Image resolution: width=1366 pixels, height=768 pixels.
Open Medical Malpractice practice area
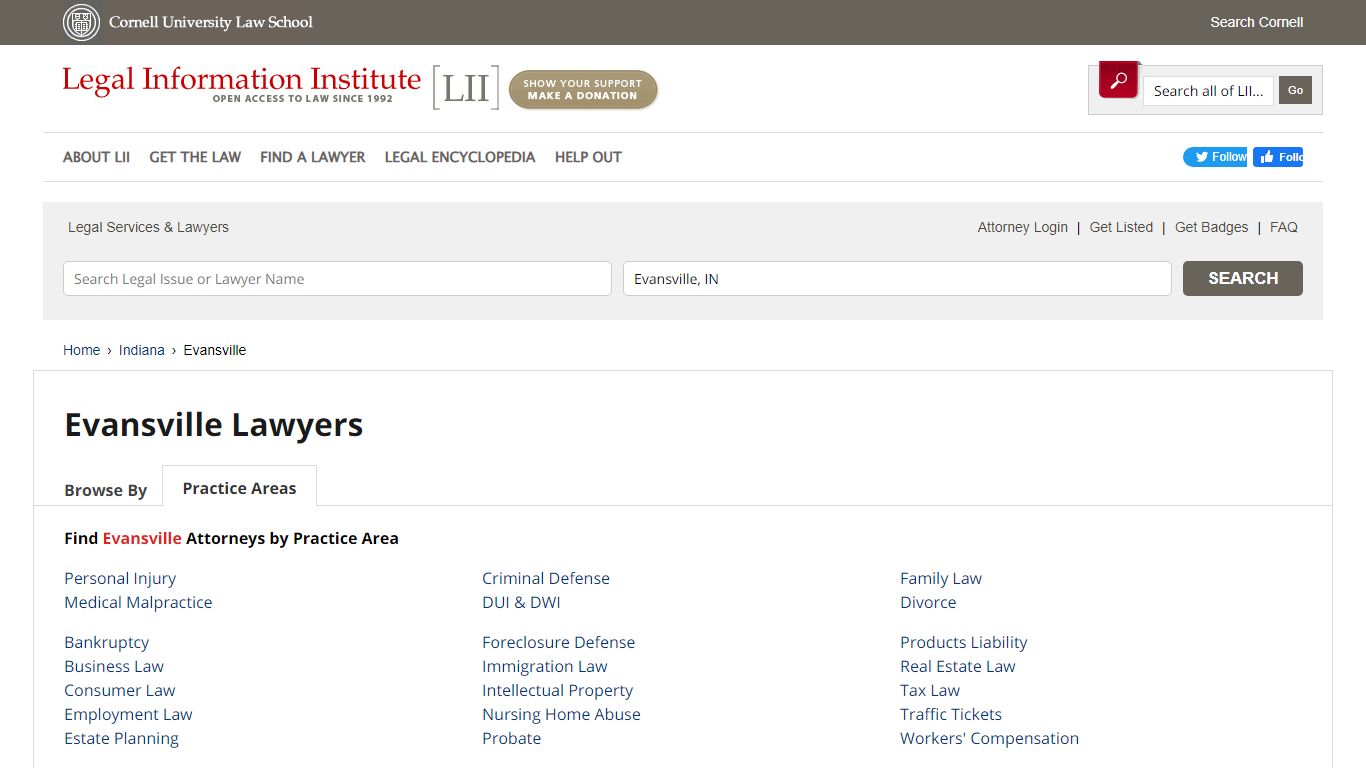[138, 602]
